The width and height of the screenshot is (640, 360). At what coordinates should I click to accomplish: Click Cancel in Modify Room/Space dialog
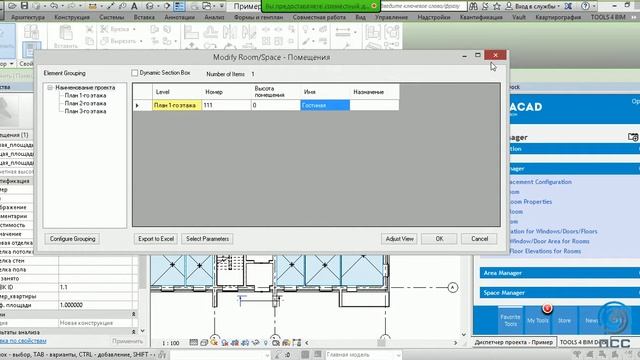point(480,239)
